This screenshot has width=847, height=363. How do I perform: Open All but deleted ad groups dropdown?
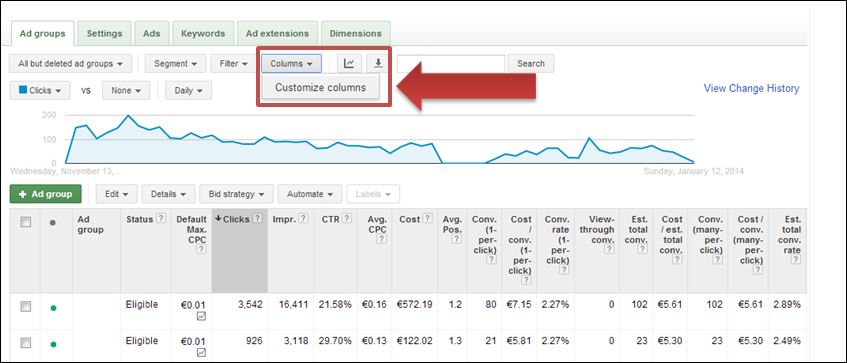click(x=70, y=63)
